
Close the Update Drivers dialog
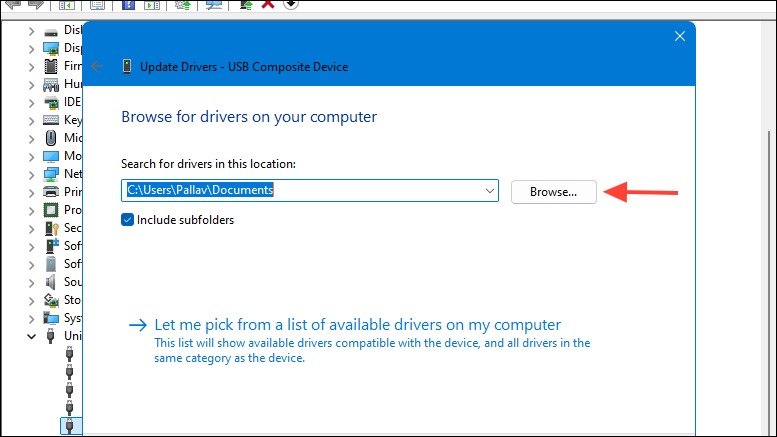[679, 36]
